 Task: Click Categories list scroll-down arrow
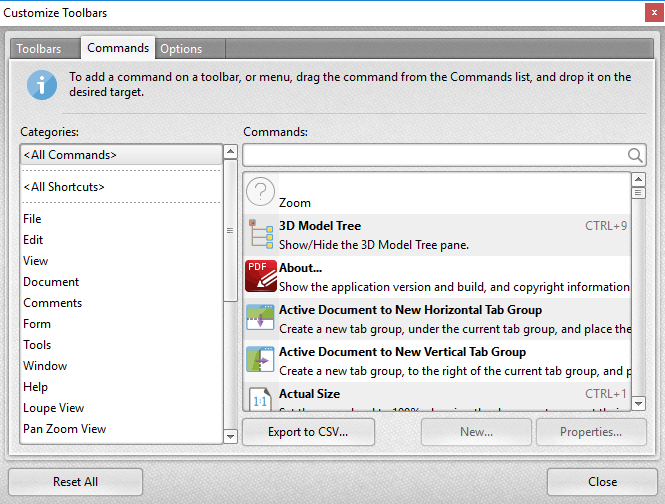point(230,436)
